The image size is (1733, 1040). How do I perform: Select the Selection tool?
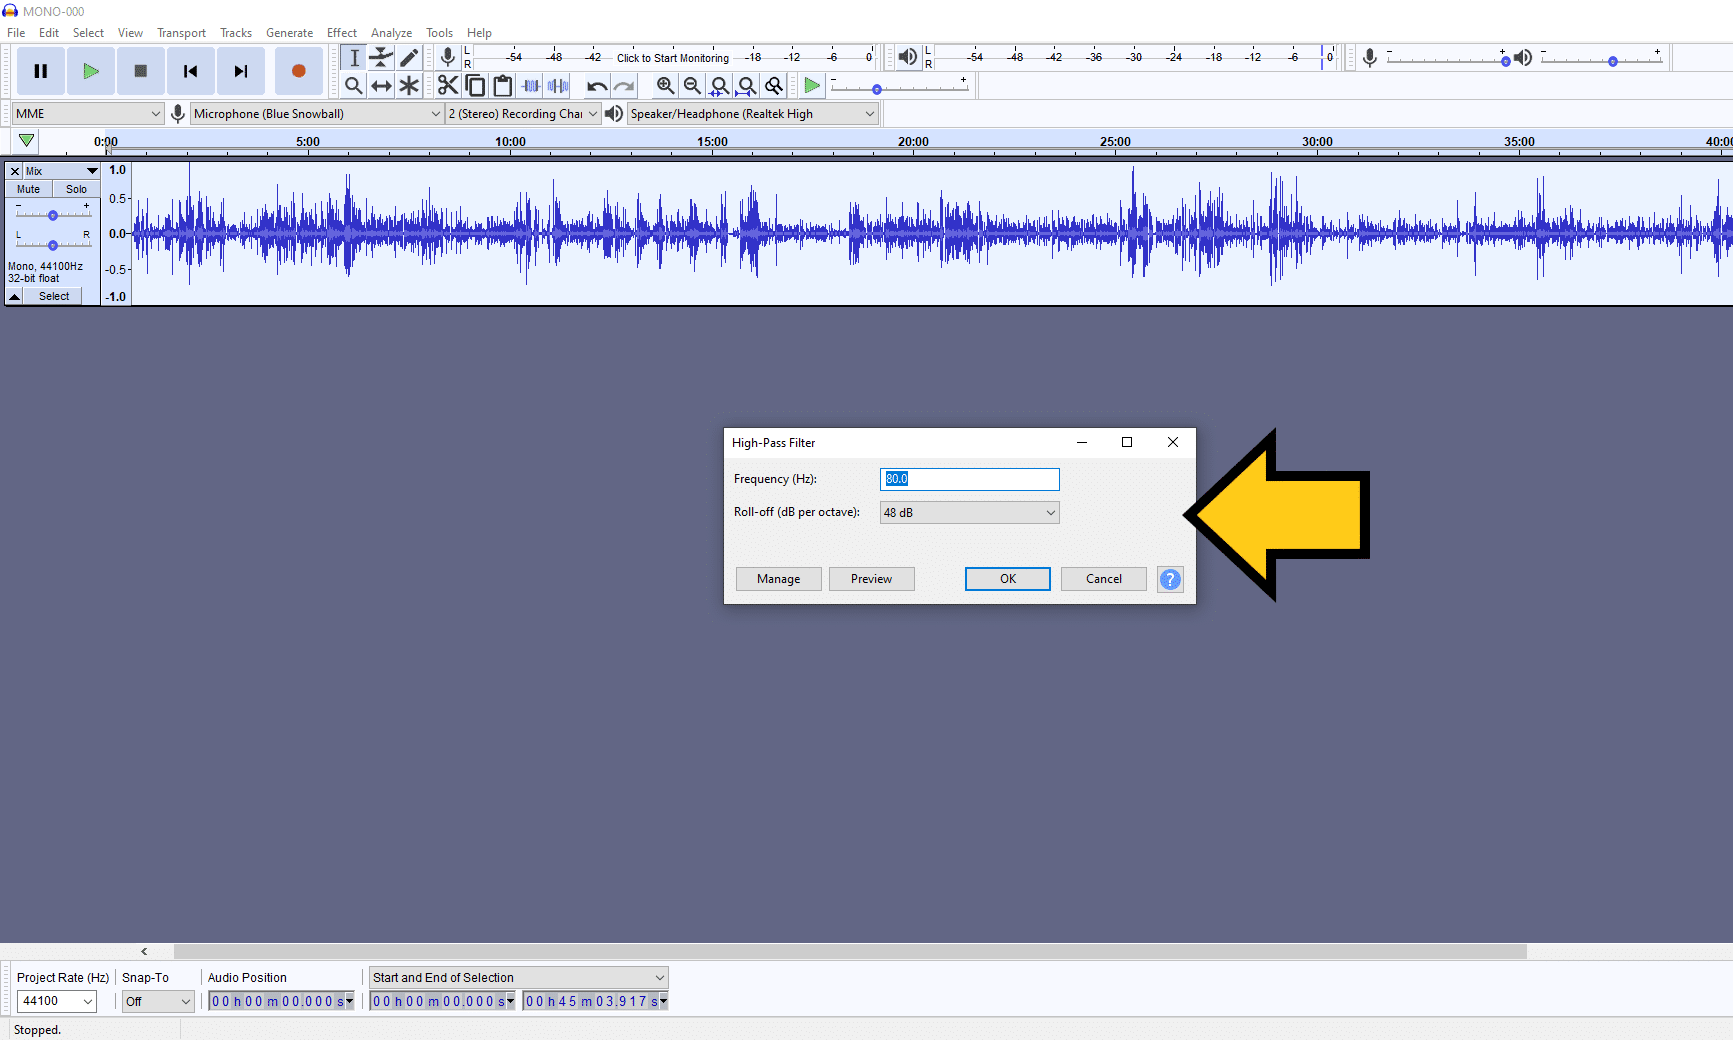[x=354, y=58]
